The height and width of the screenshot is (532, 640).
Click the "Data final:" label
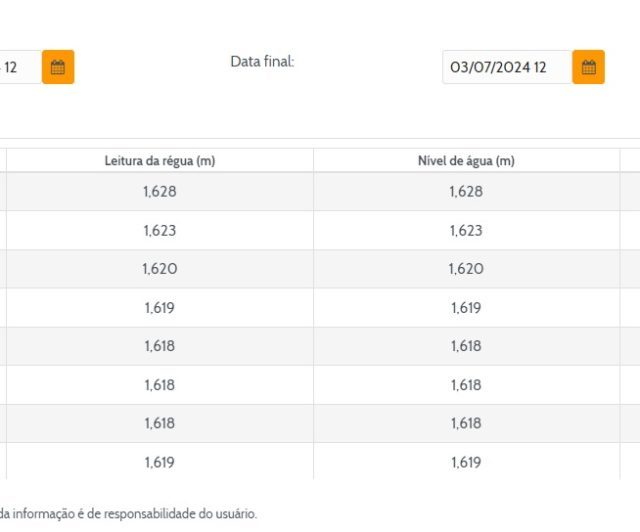pos(262,62)
